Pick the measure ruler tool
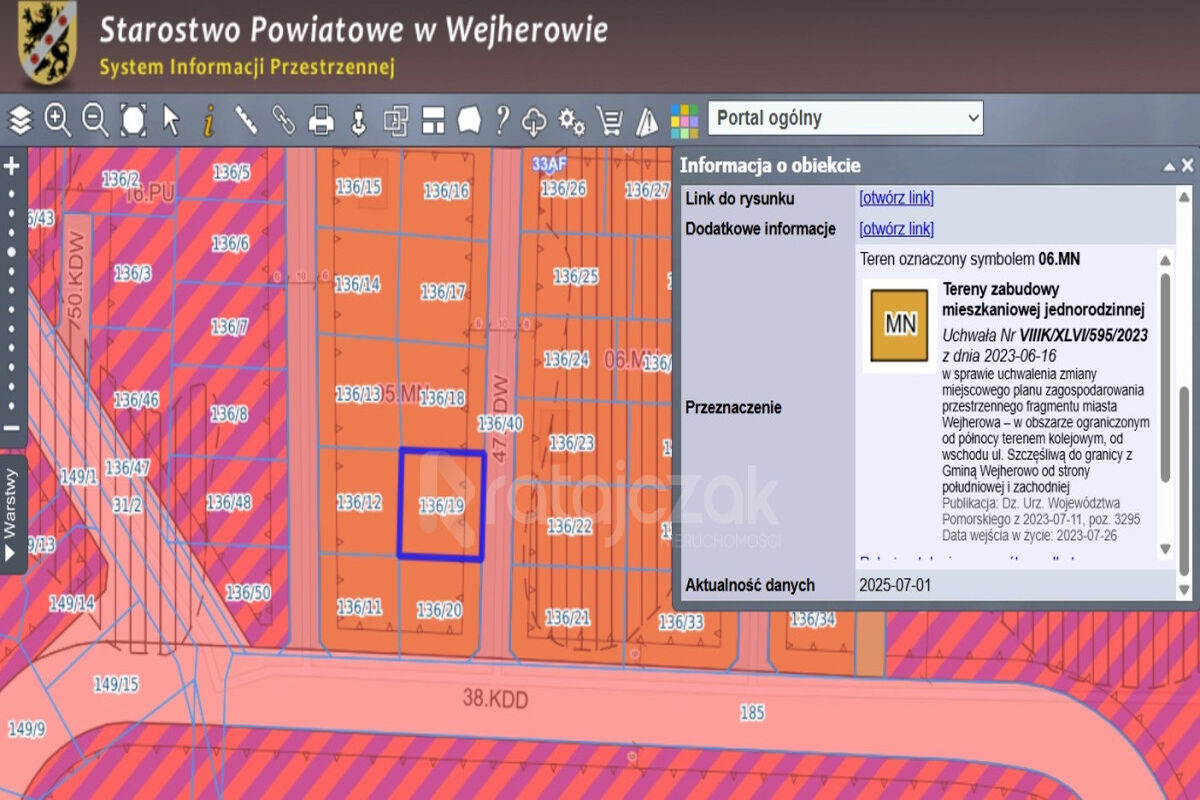 [x=246, y=120]
